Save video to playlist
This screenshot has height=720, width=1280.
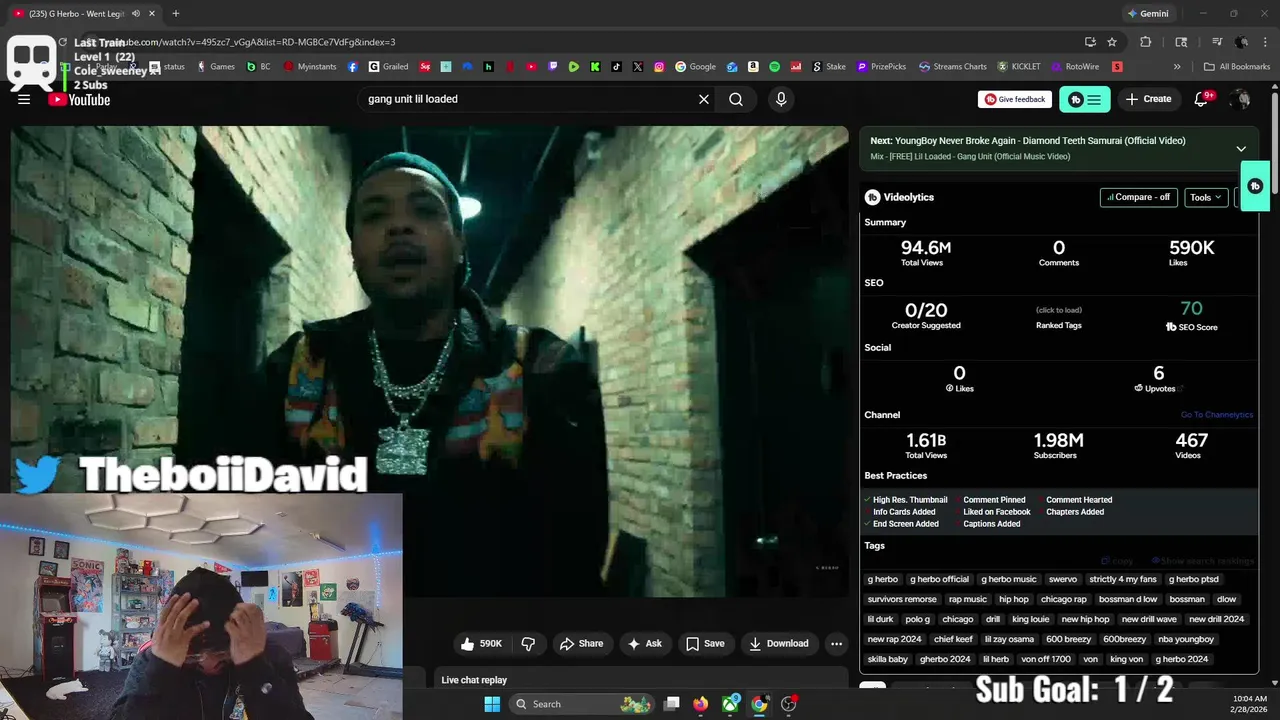coord(705,643)
